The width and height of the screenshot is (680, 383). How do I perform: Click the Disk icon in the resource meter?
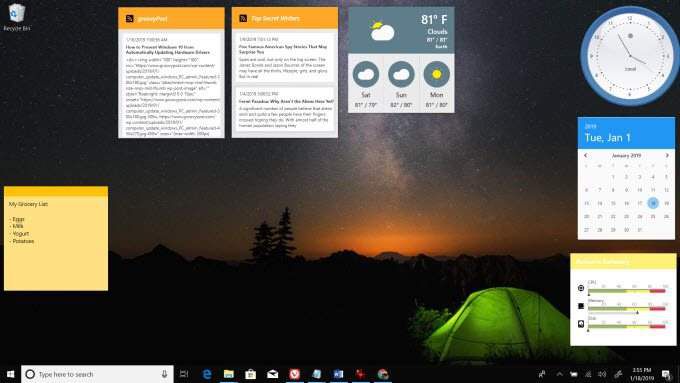pos(581,324)
